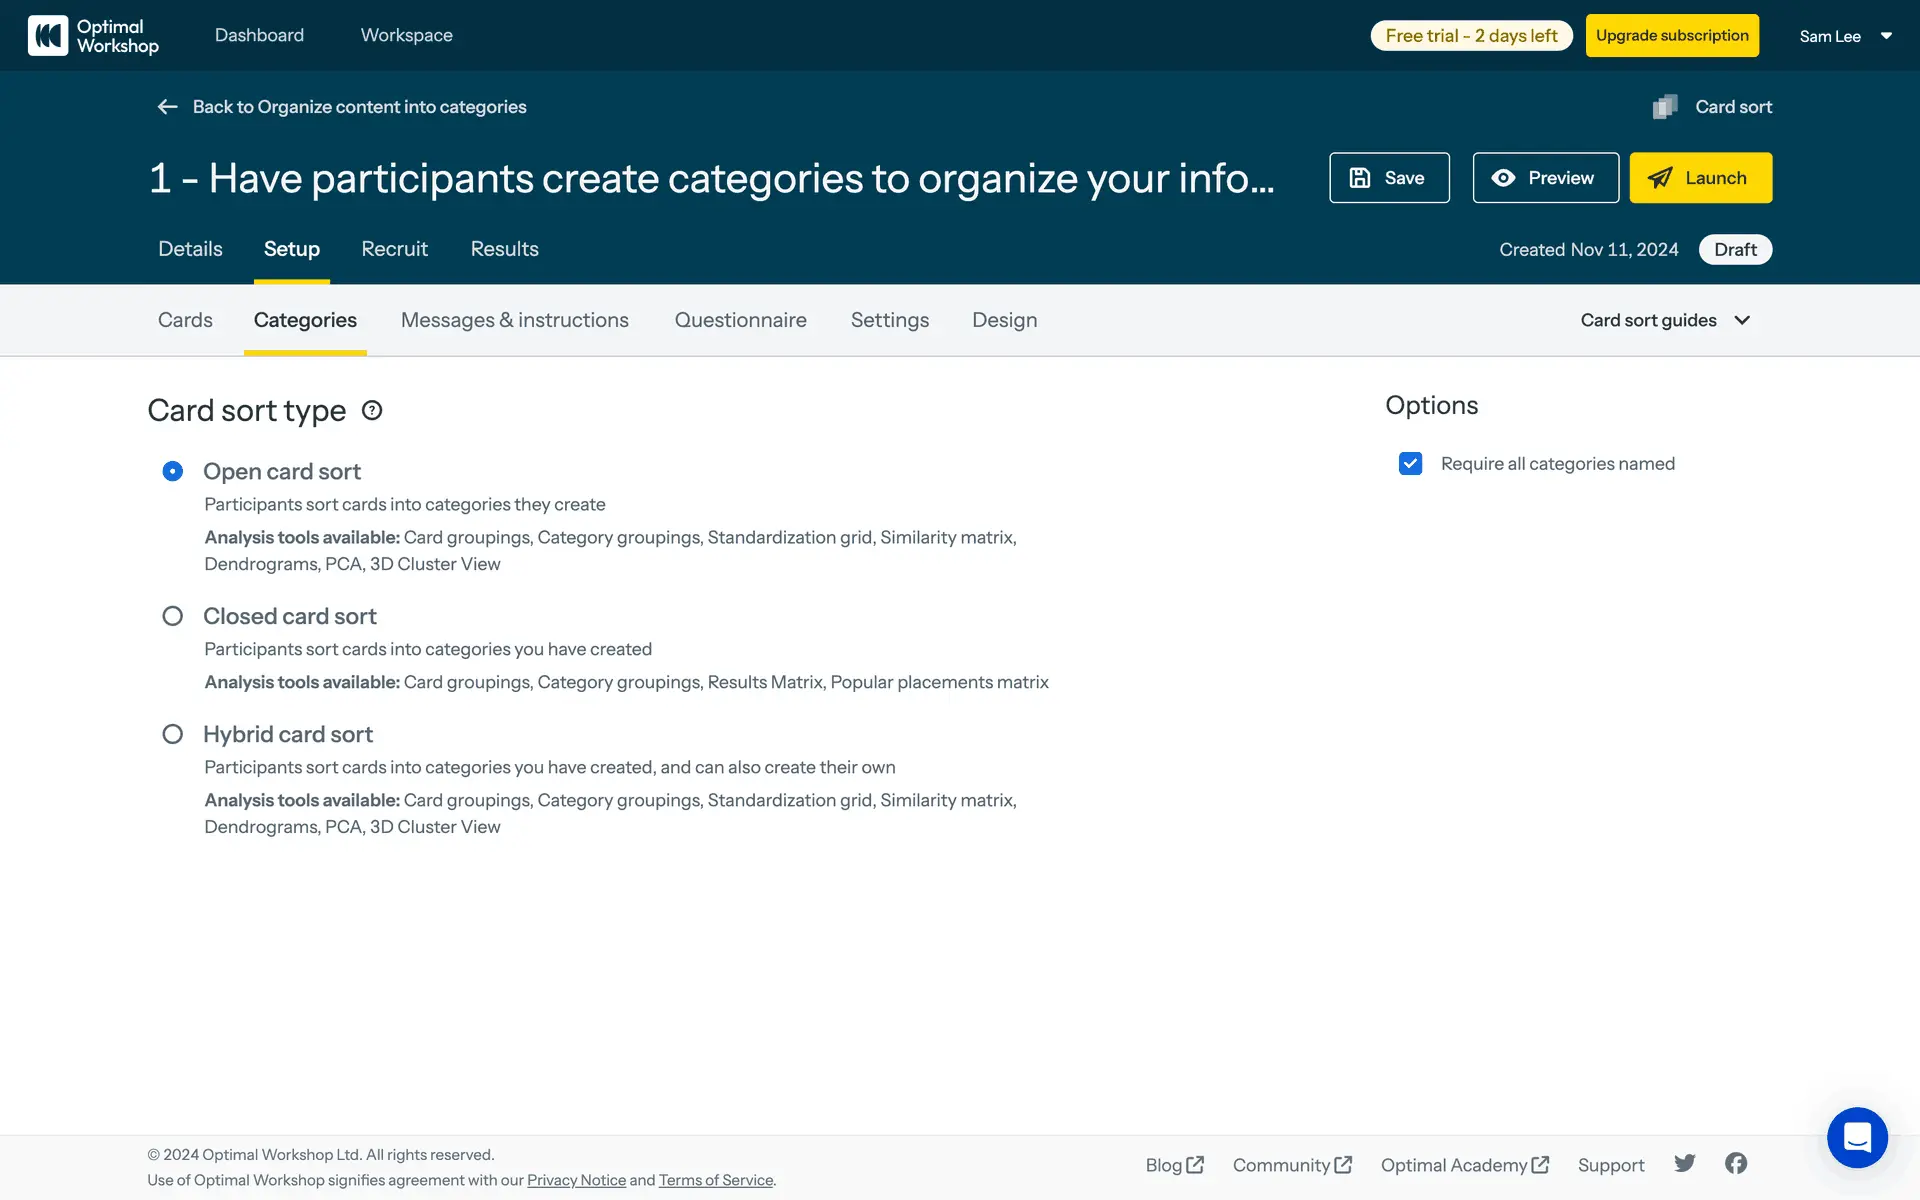Select the Hybrid card sort option
Viewport: 1920px width, 1200px height.
(x=173, y=734)
